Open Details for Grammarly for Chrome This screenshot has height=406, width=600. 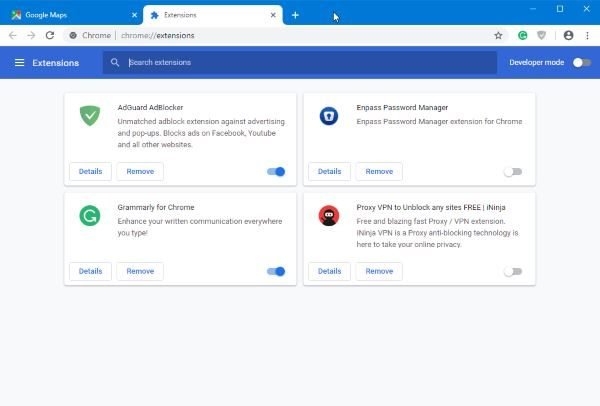pos(90,271)
